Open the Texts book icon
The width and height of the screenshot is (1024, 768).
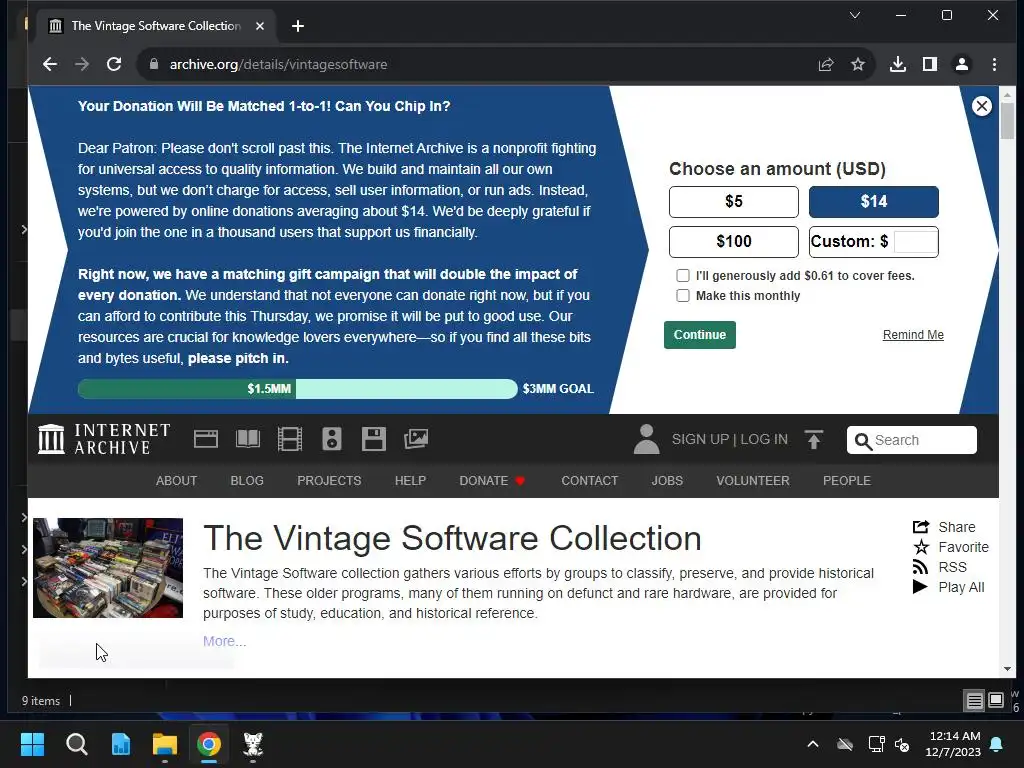coord(248,439)
